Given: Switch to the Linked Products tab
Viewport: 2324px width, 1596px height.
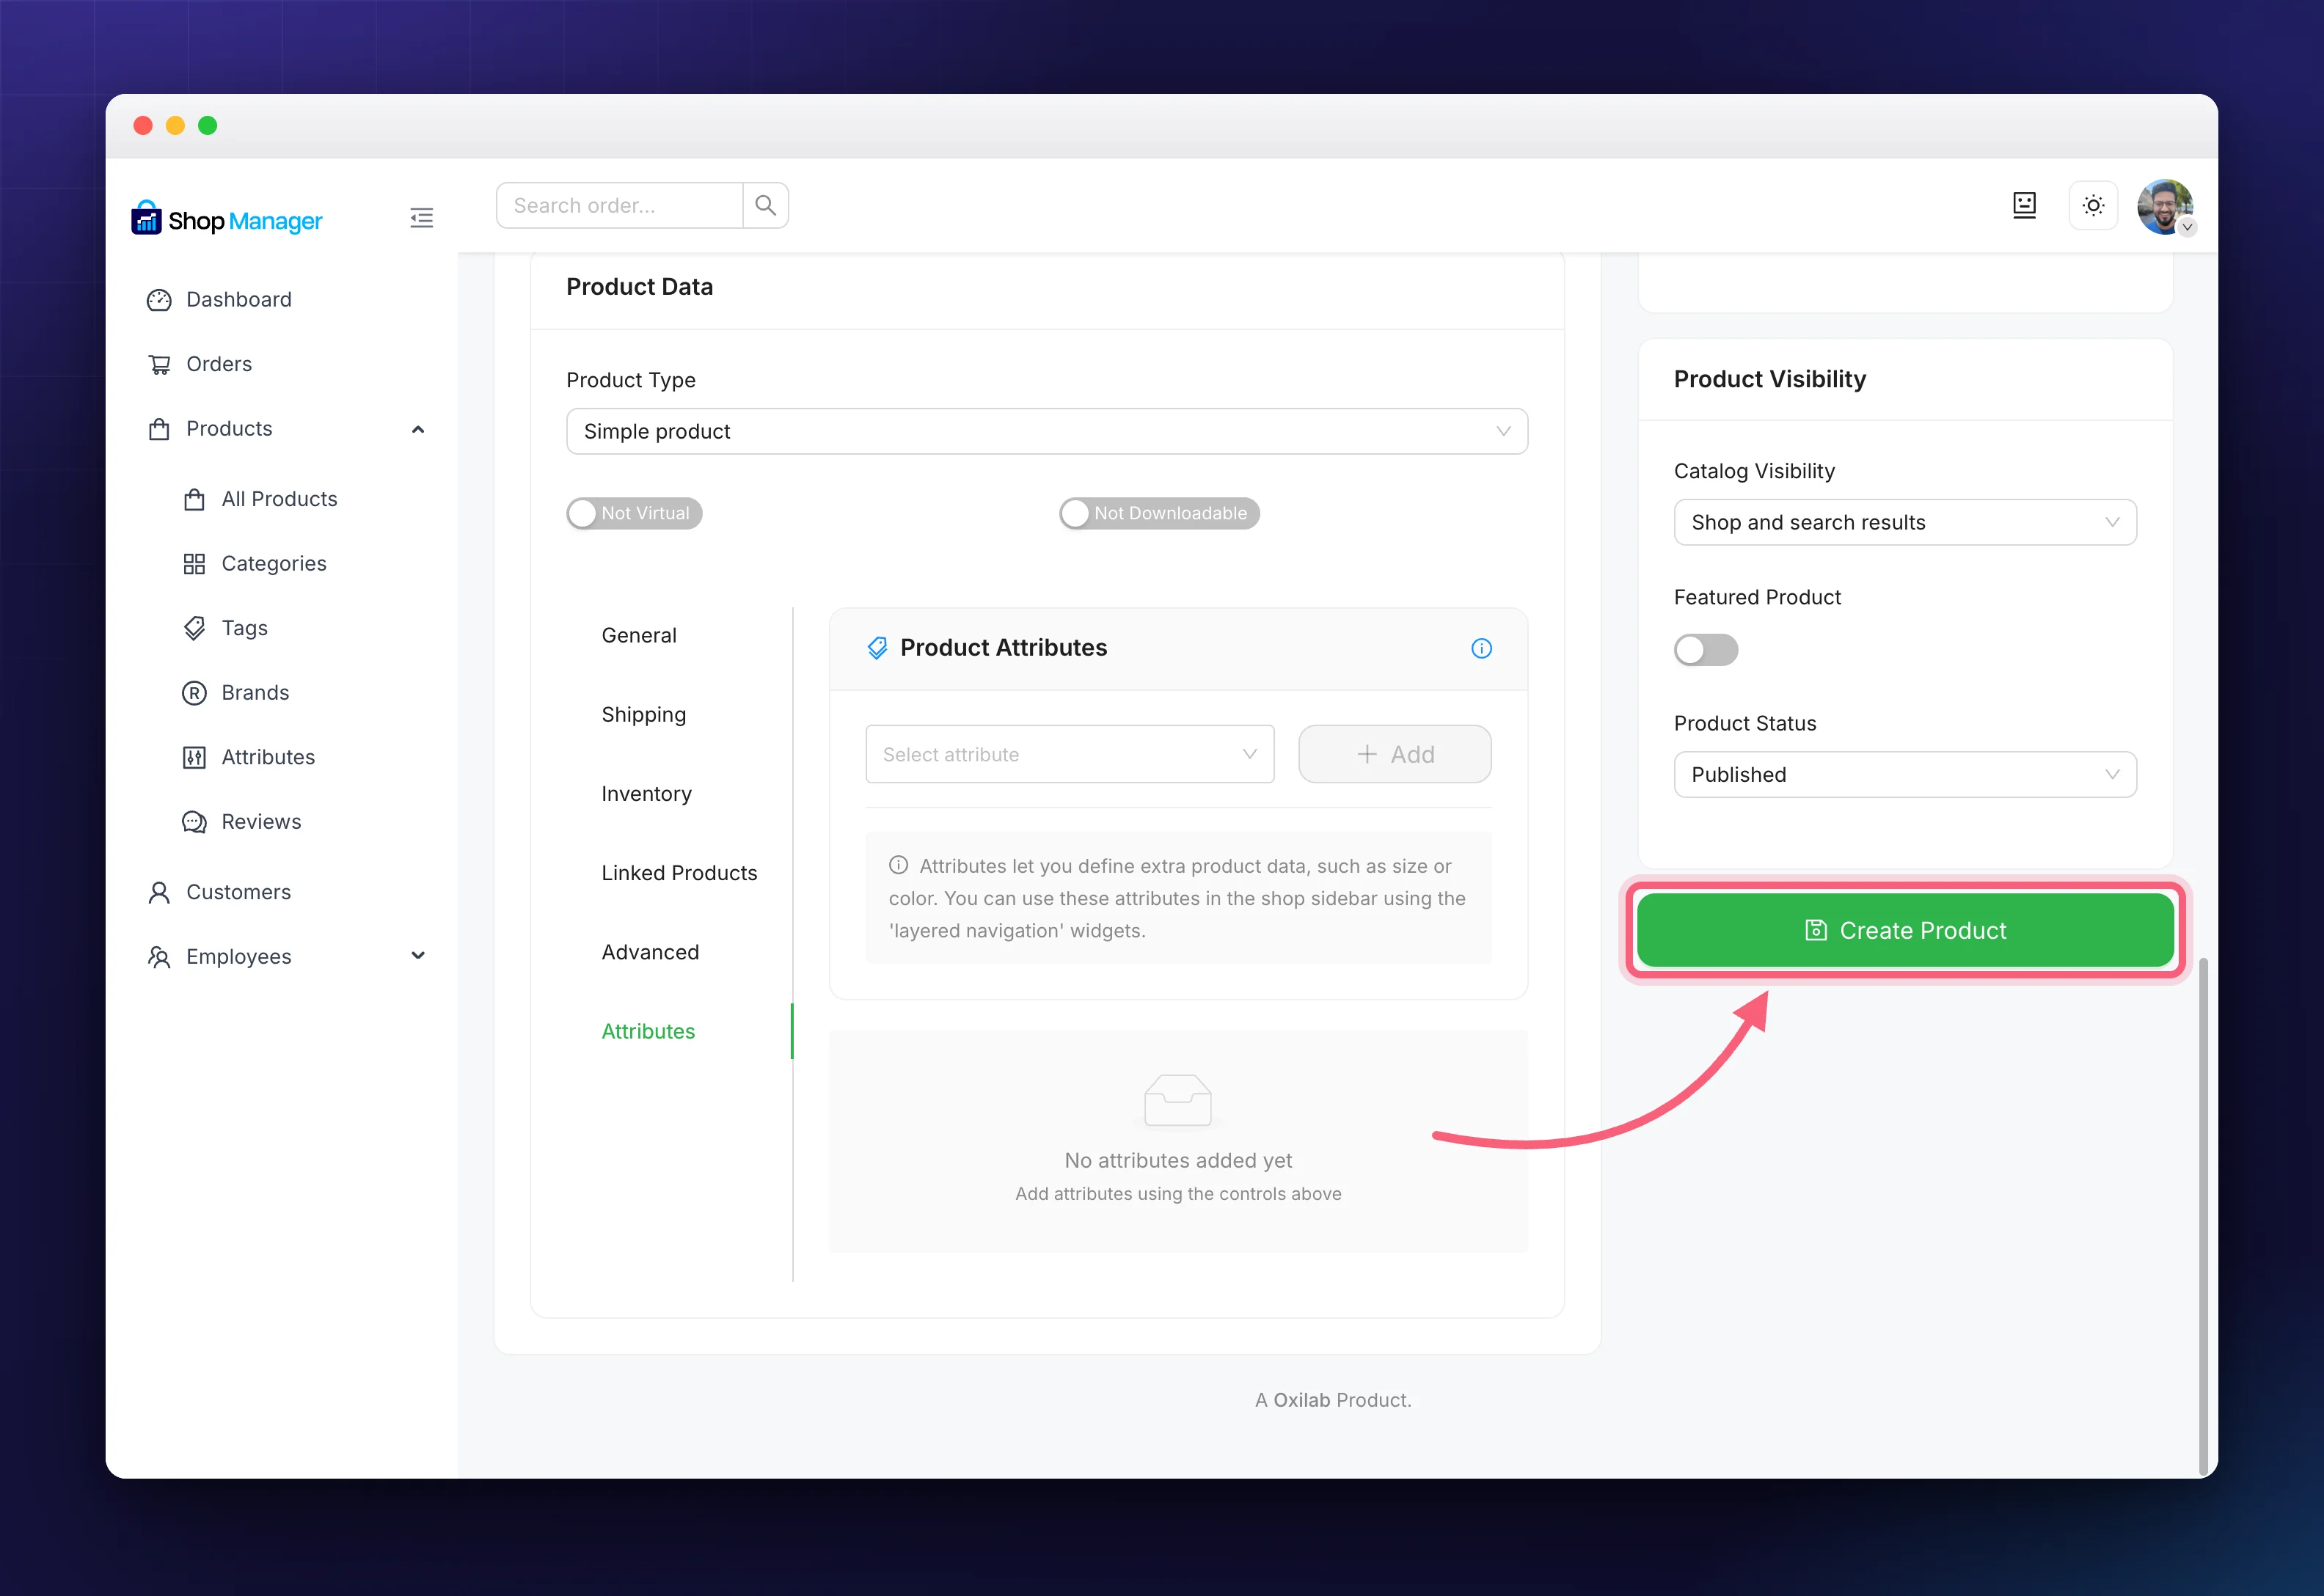Looking at the screenshot, I should (x=679, y=873).
